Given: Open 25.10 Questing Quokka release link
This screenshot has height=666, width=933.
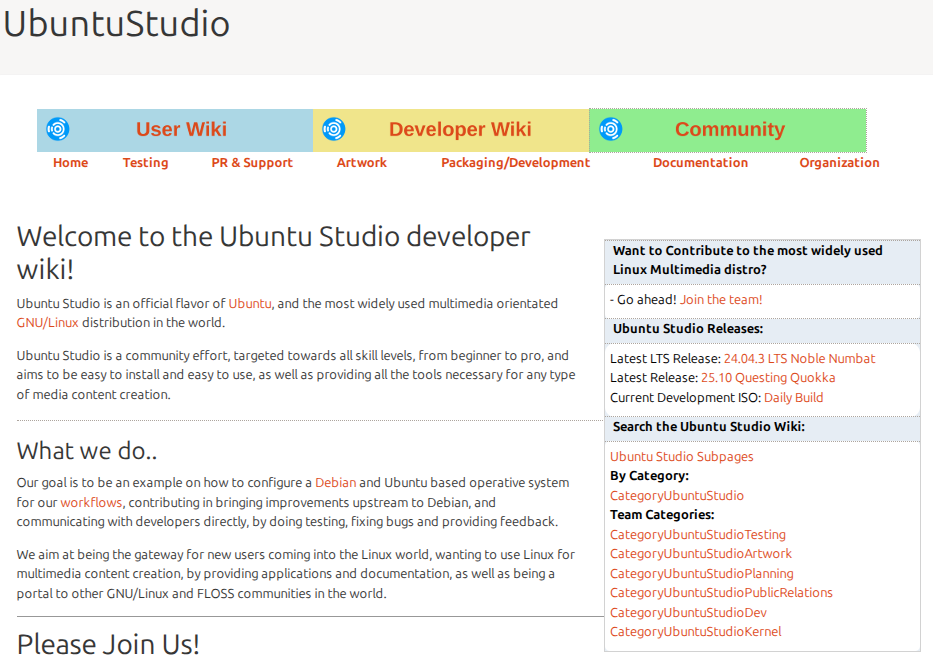Looking at the screenshot, I should pyautogui.click(x=768, y=377).
